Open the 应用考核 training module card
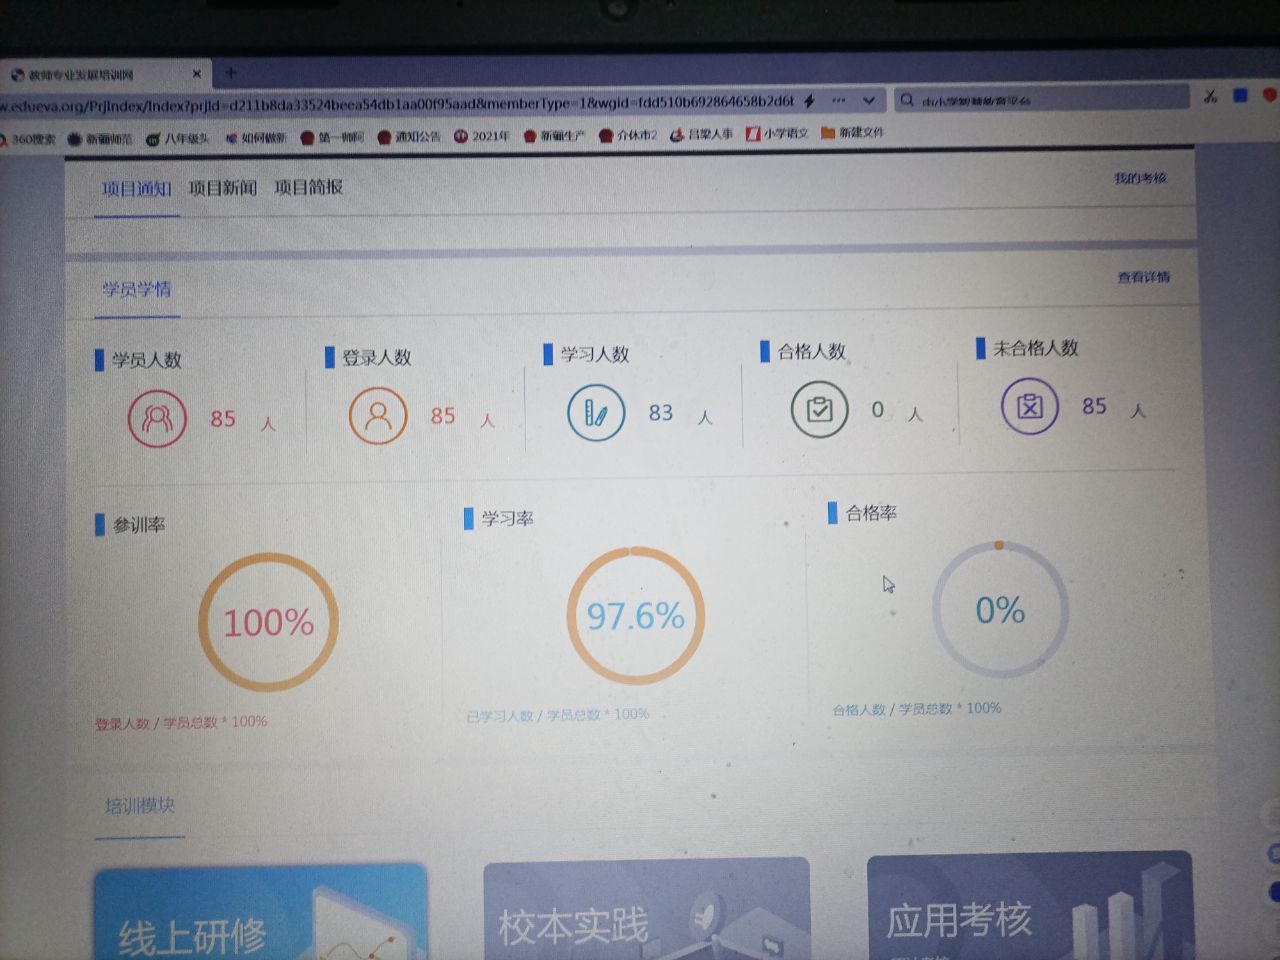 [1028, 905]
